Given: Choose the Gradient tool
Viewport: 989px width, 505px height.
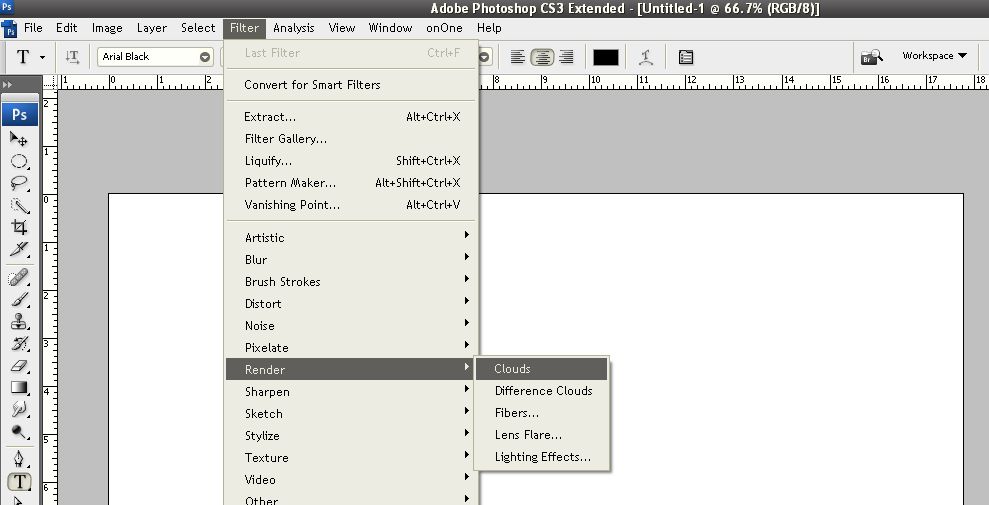Looking at the screenshot, I should point(19,387).
